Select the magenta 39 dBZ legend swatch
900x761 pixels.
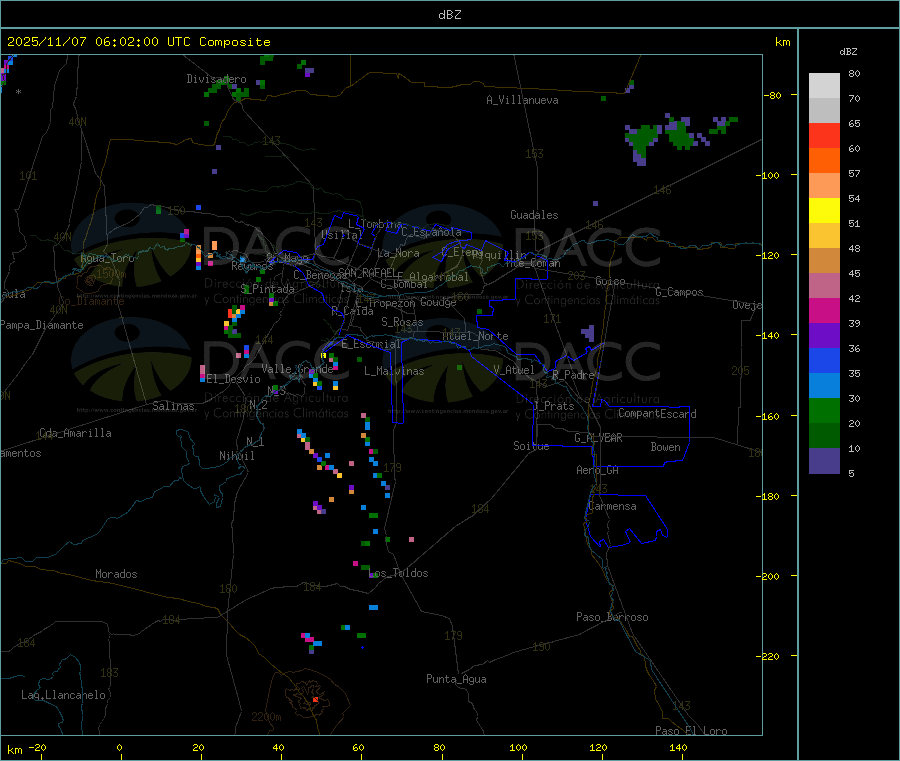[x=824, y=310]
